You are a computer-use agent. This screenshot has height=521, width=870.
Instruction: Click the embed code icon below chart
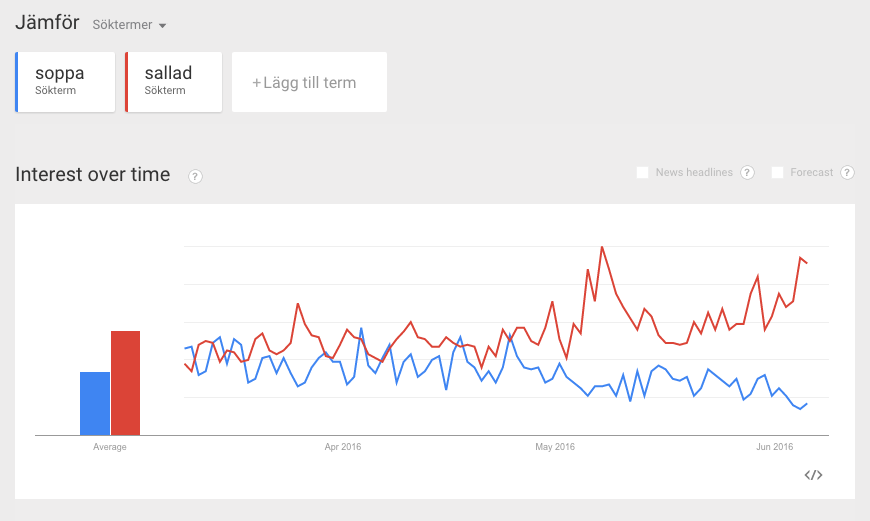coord(813,475)
